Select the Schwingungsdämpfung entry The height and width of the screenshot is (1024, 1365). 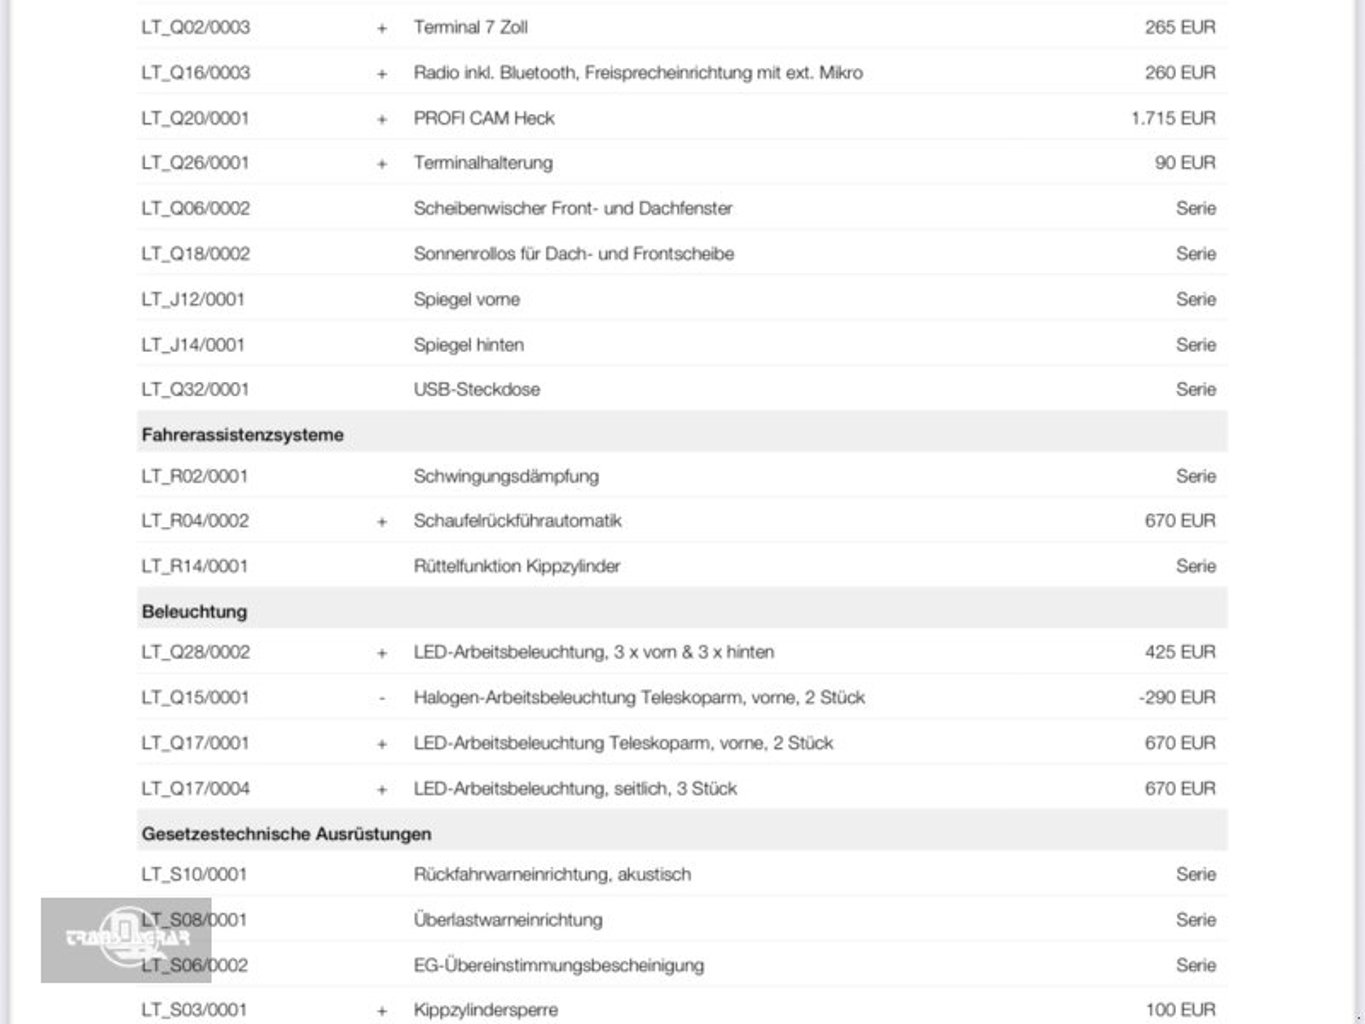click(x=506, y=476)
